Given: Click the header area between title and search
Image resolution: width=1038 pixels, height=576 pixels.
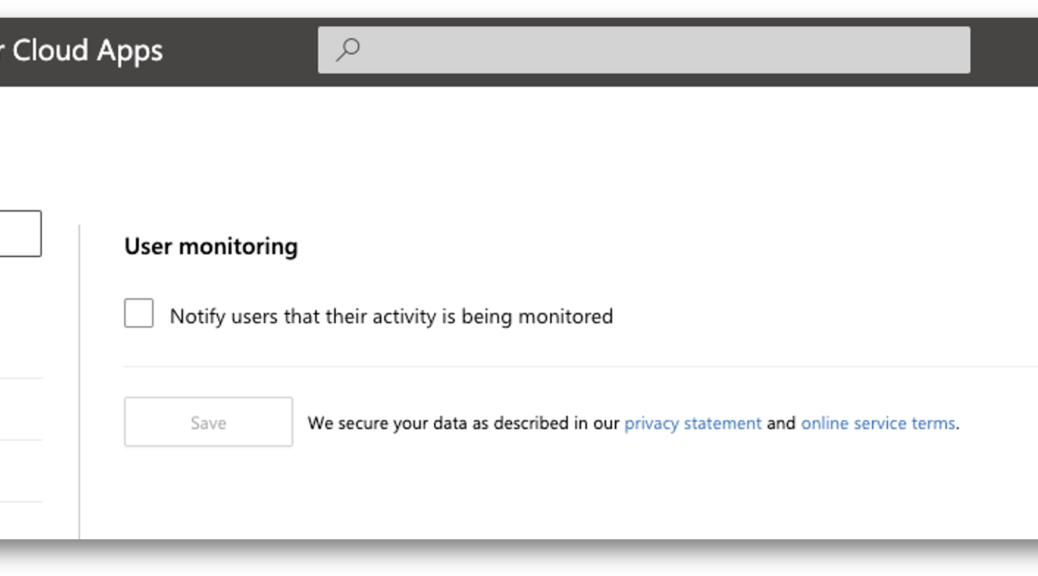Looking at the screenshot, I should click(x=240, y=52).
